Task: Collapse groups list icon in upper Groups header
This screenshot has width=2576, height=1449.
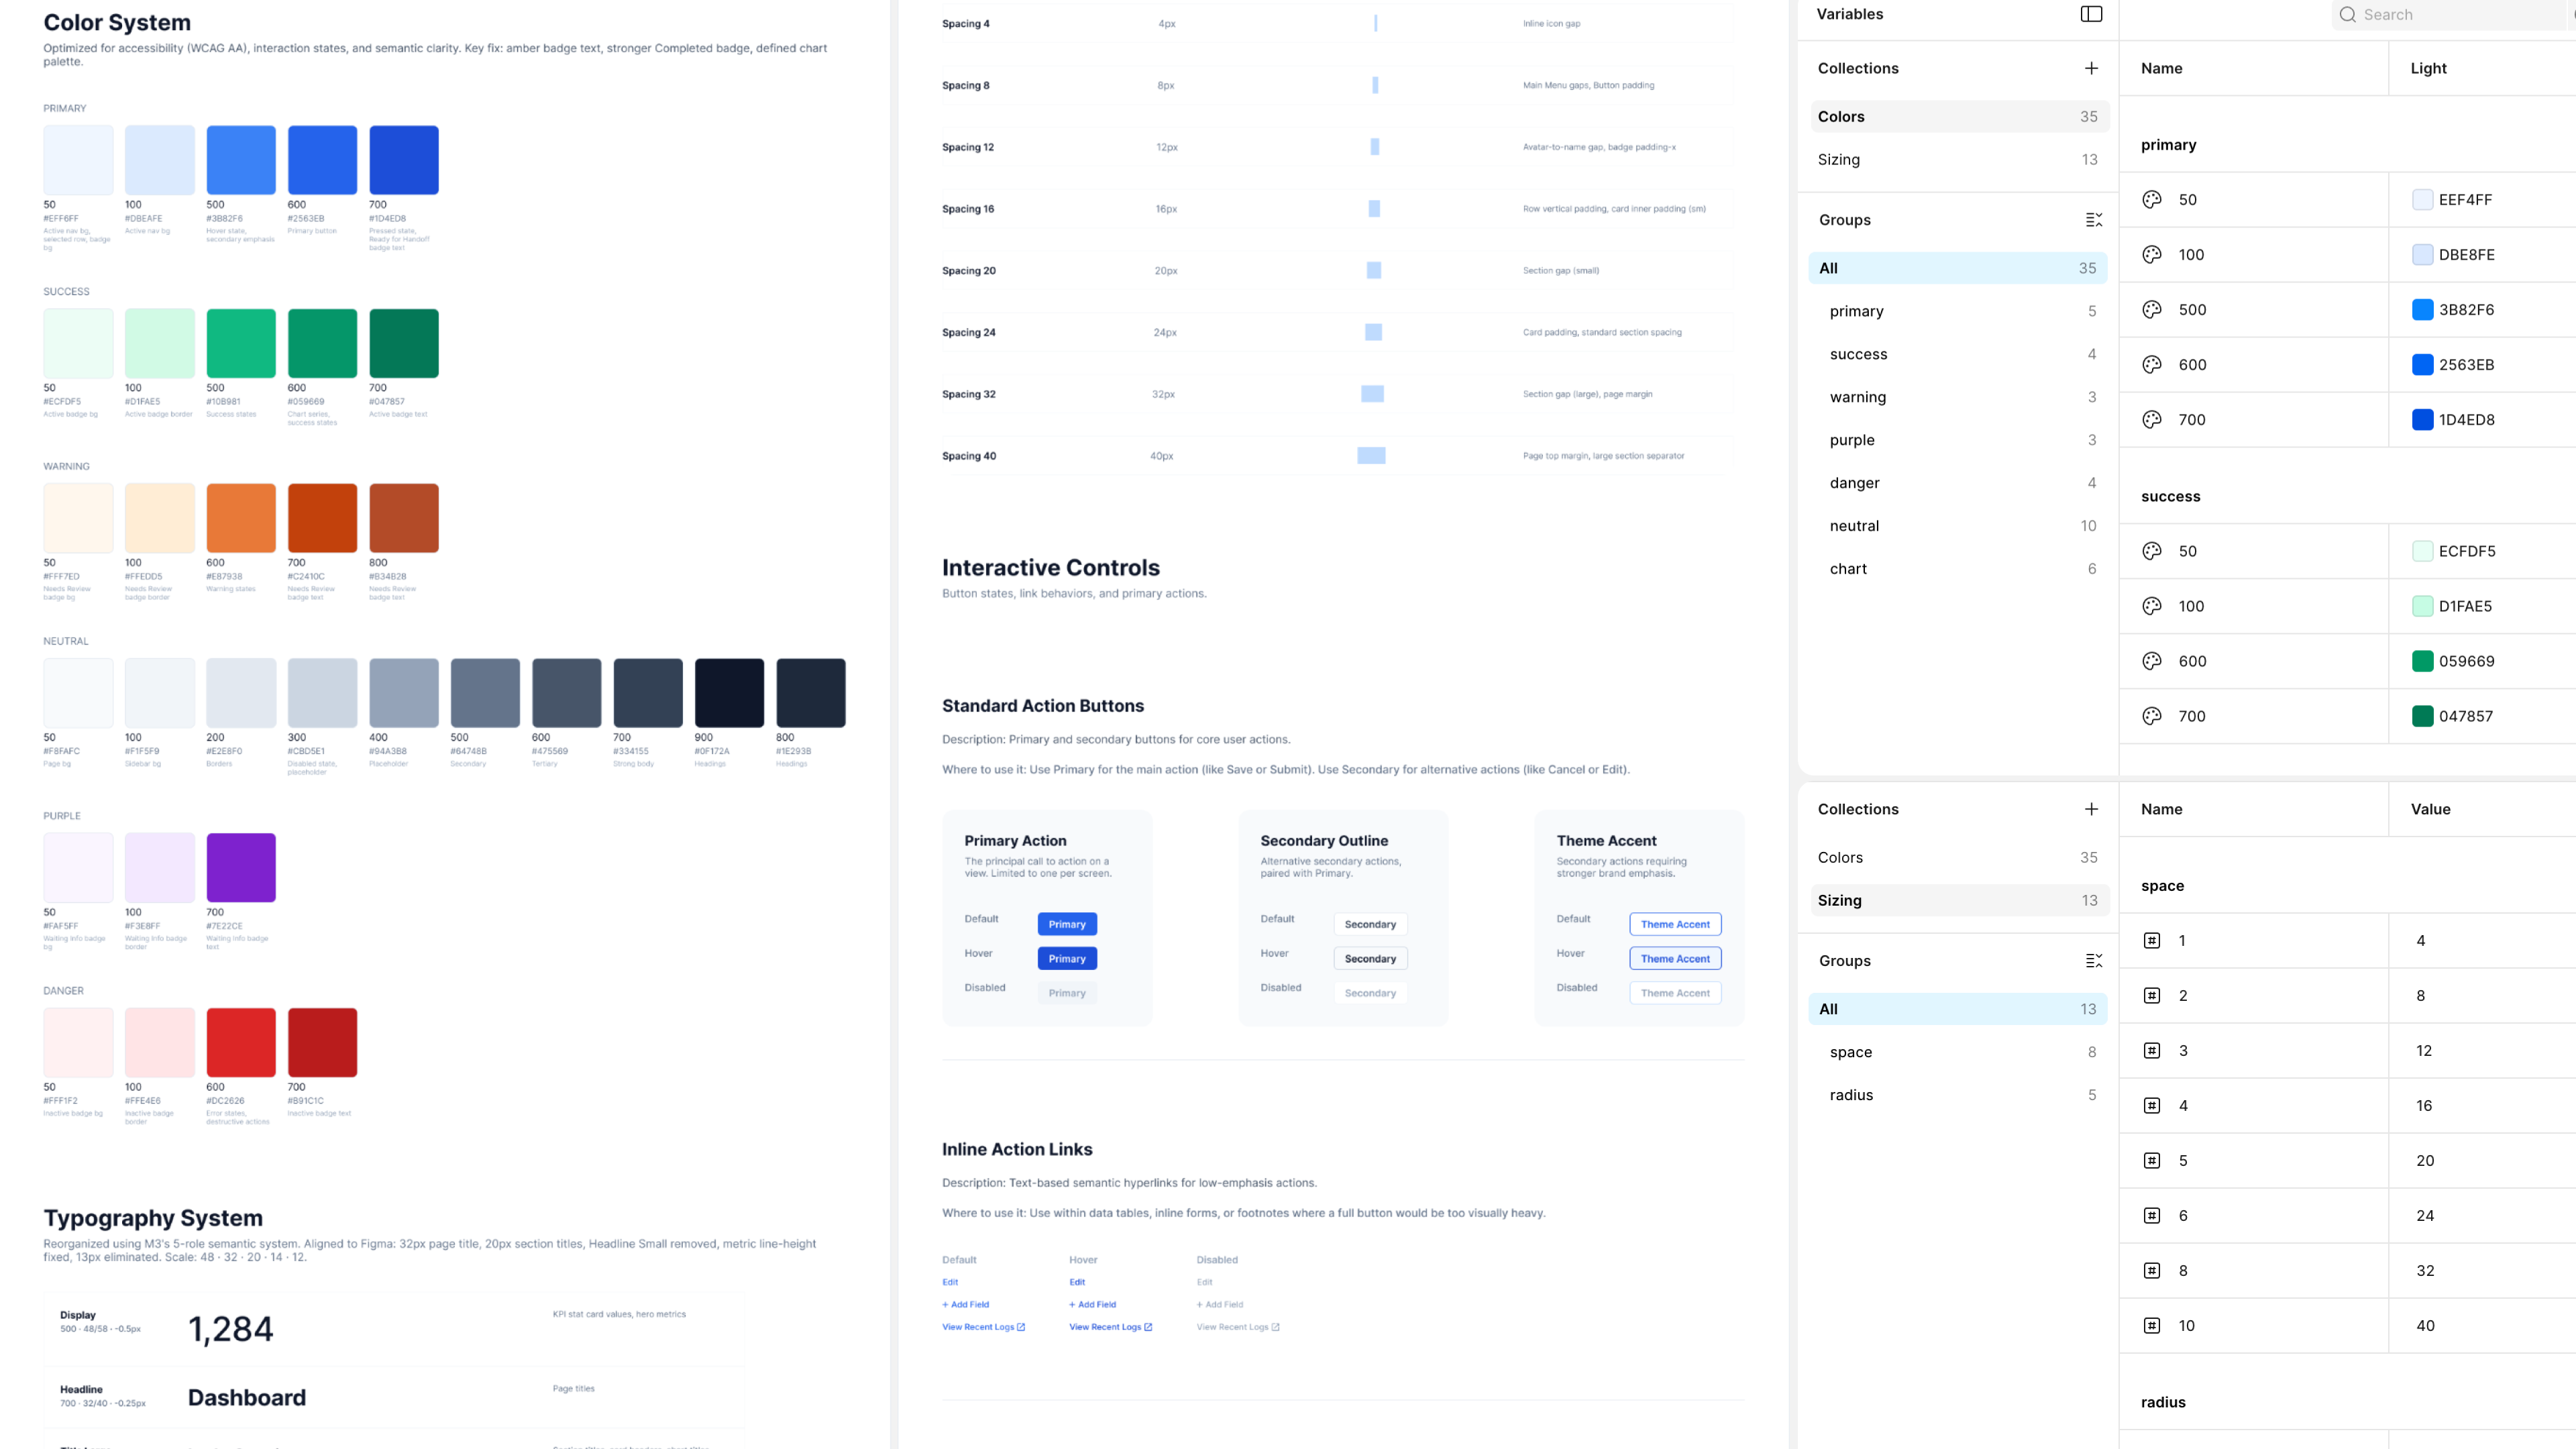Action: coord(2093,220)
